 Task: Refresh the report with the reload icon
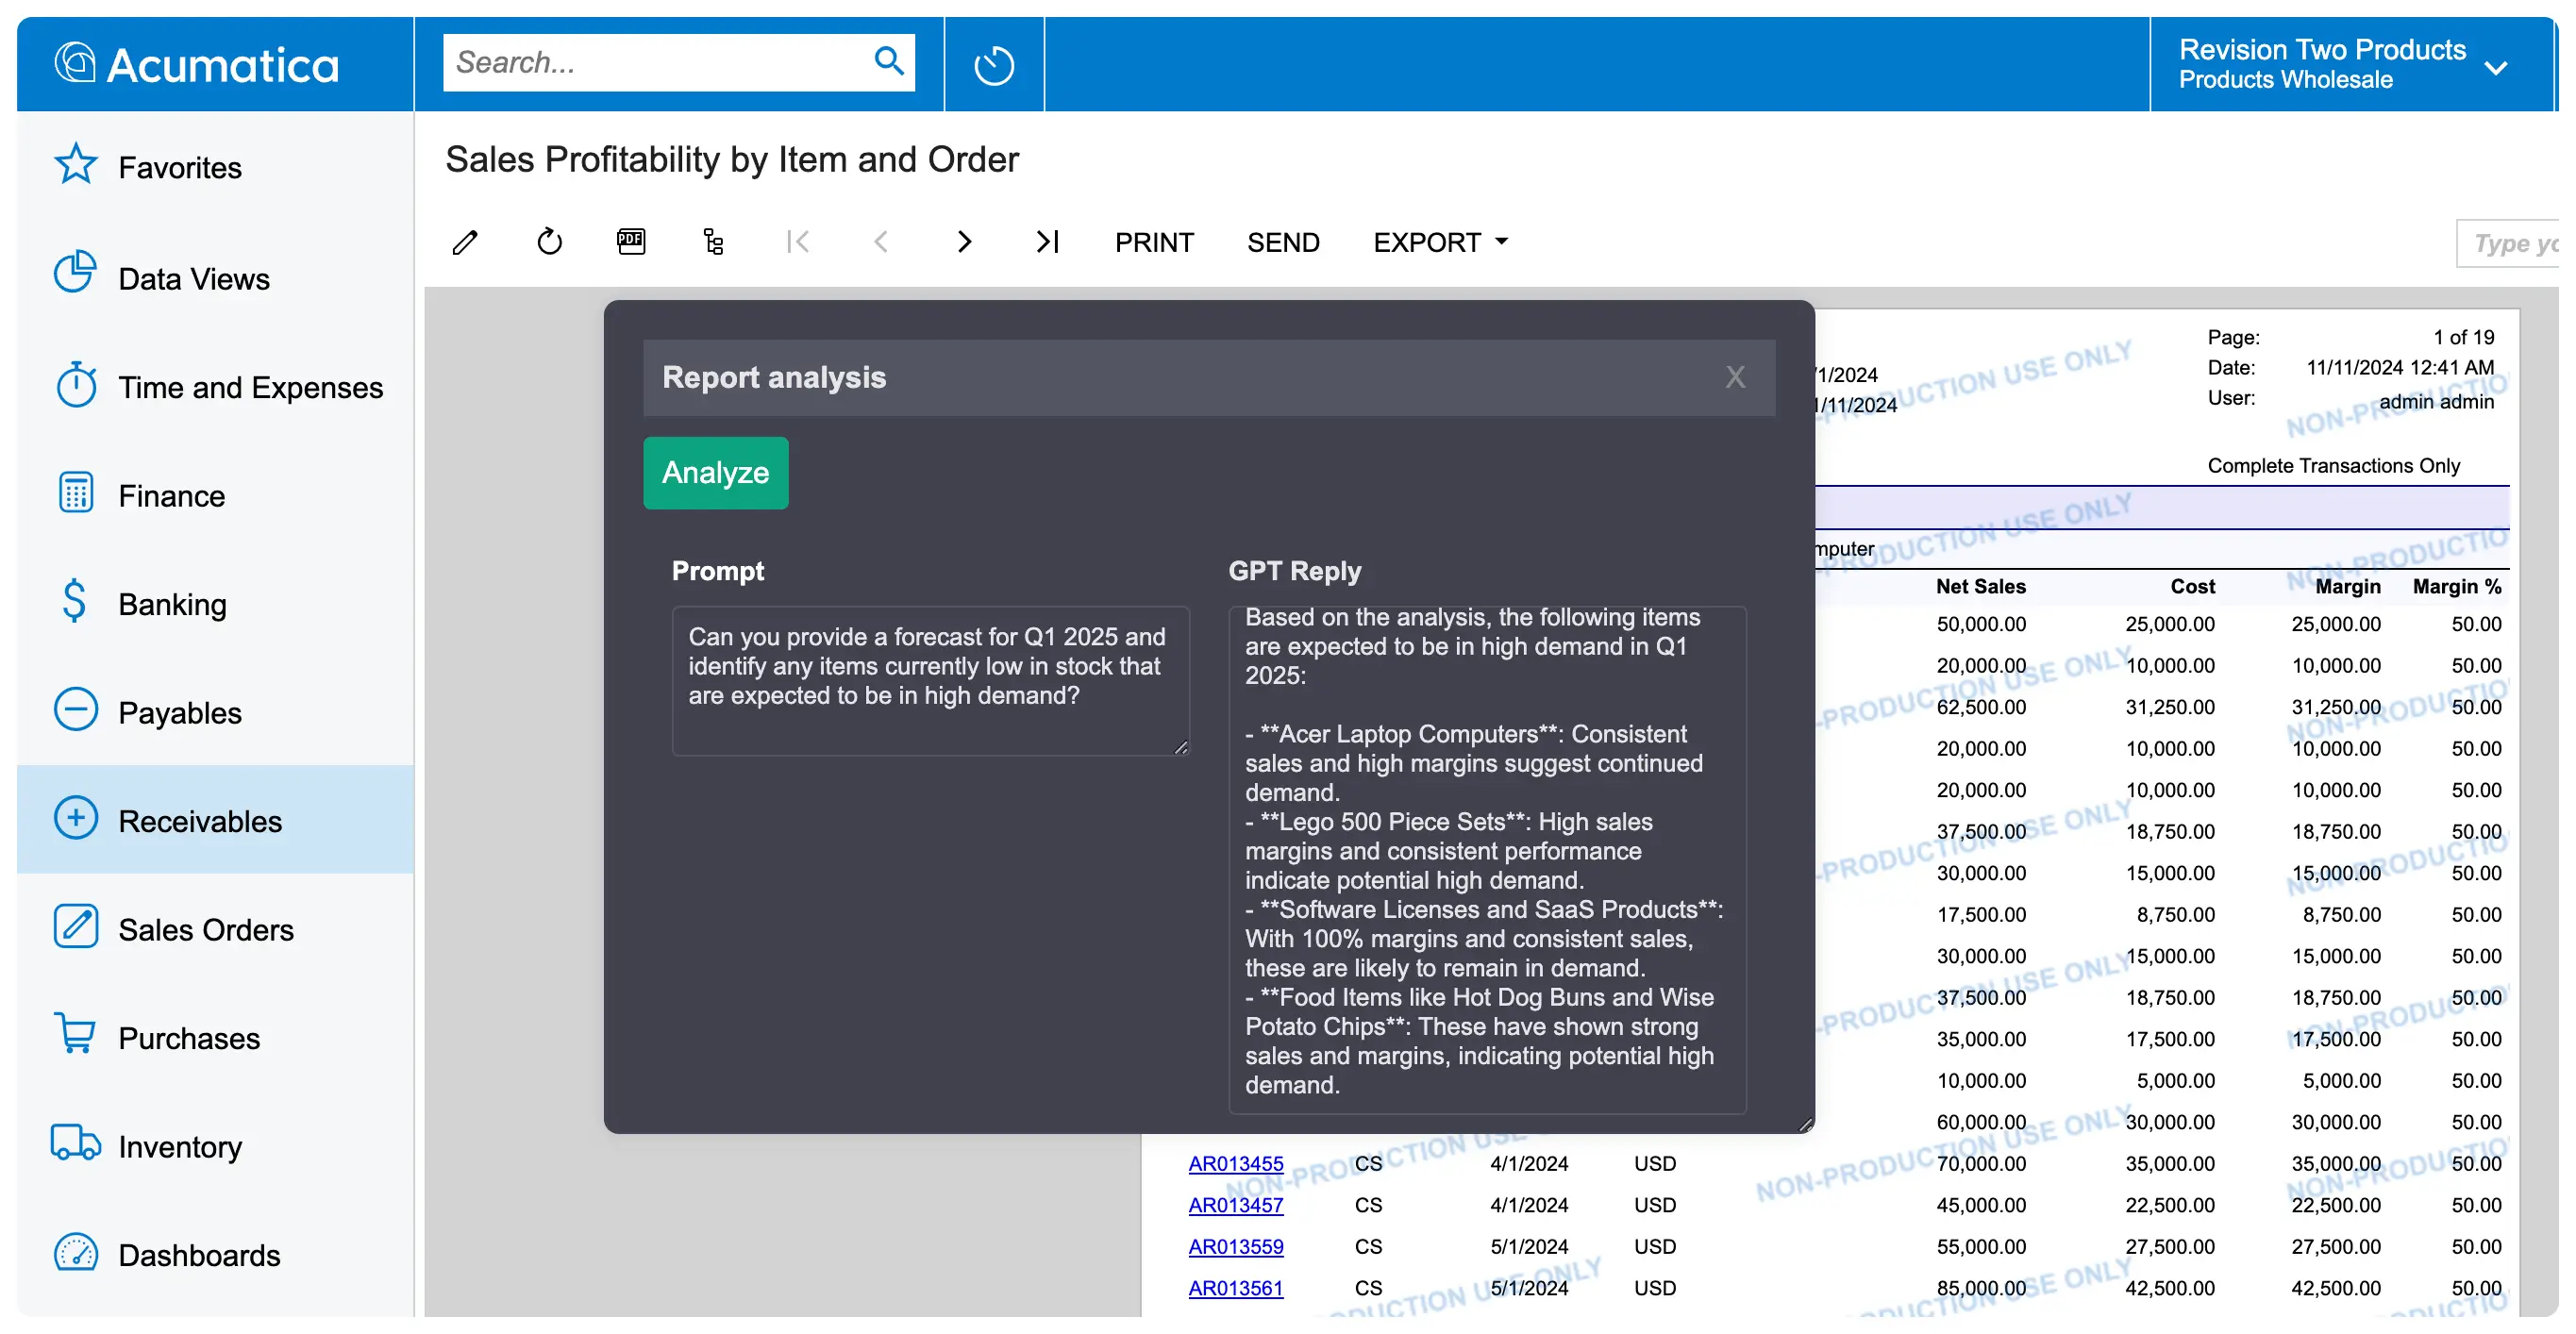coord(549,242)
